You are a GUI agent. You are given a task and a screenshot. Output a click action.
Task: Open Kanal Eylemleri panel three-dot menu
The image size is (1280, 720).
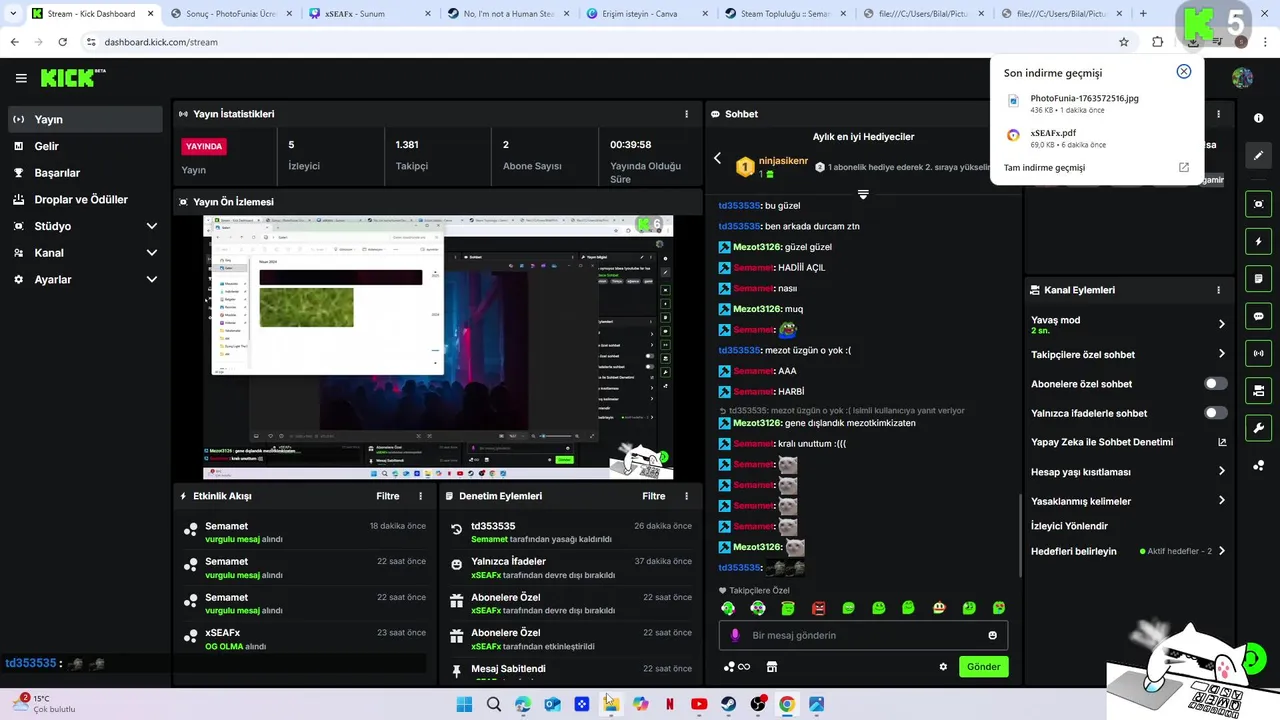[x=1218, y=290]
